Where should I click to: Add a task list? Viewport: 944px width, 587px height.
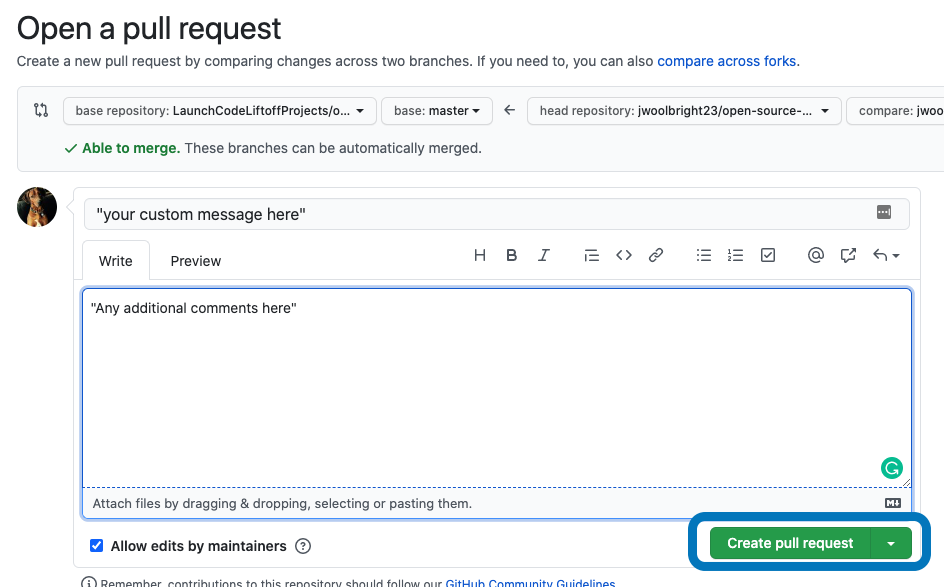pyautogui.click(x=768, y=256)
